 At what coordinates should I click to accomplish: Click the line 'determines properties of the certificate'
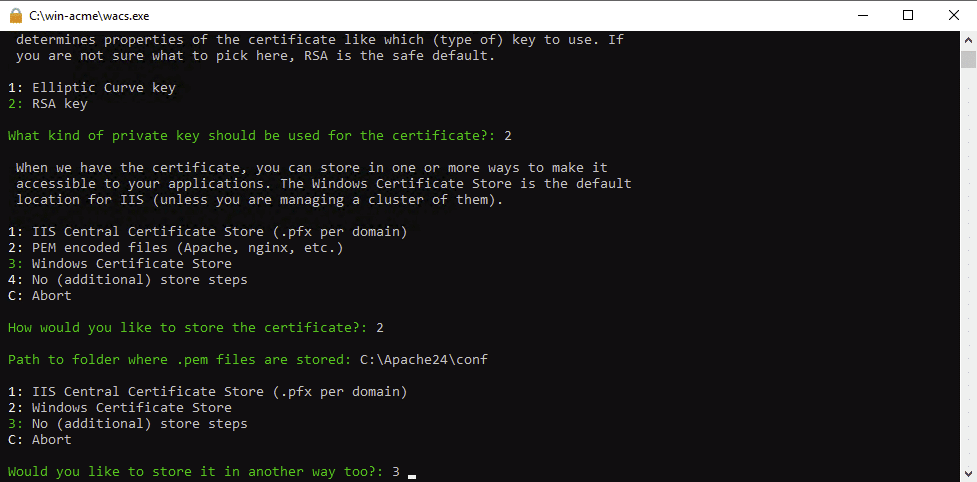[x=320, y=40]
